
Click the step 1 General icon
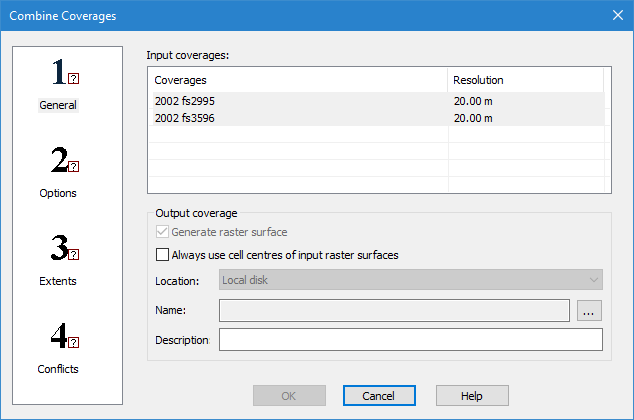64,73
